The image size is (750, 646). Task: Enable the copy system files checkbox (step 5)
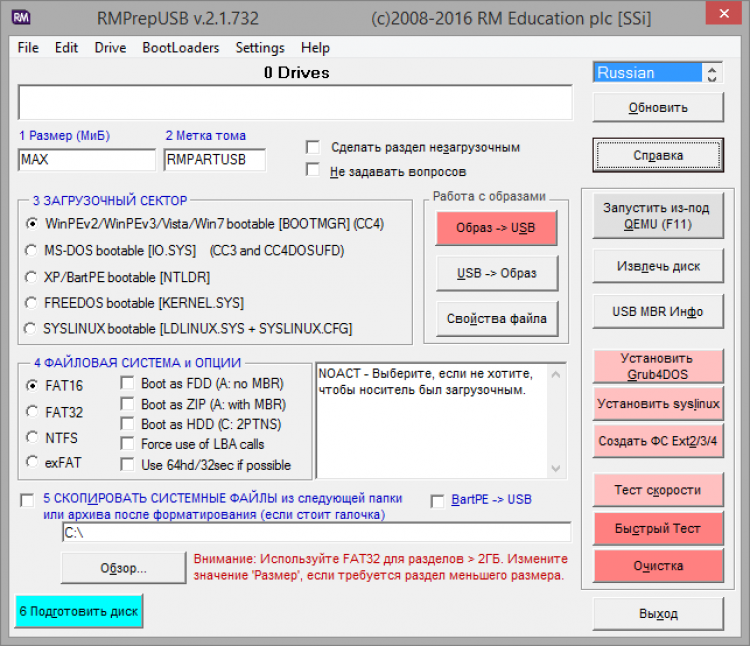pos(27,501)
